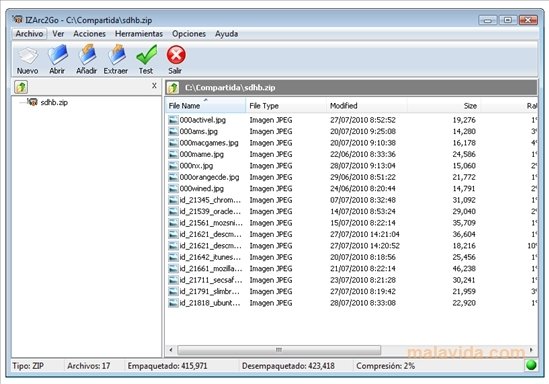Image resolution: width=549 pixels, height=384 pixels.
Task: Click the icon of id_21345_chrom file
Action: click(x=173, y=200)
